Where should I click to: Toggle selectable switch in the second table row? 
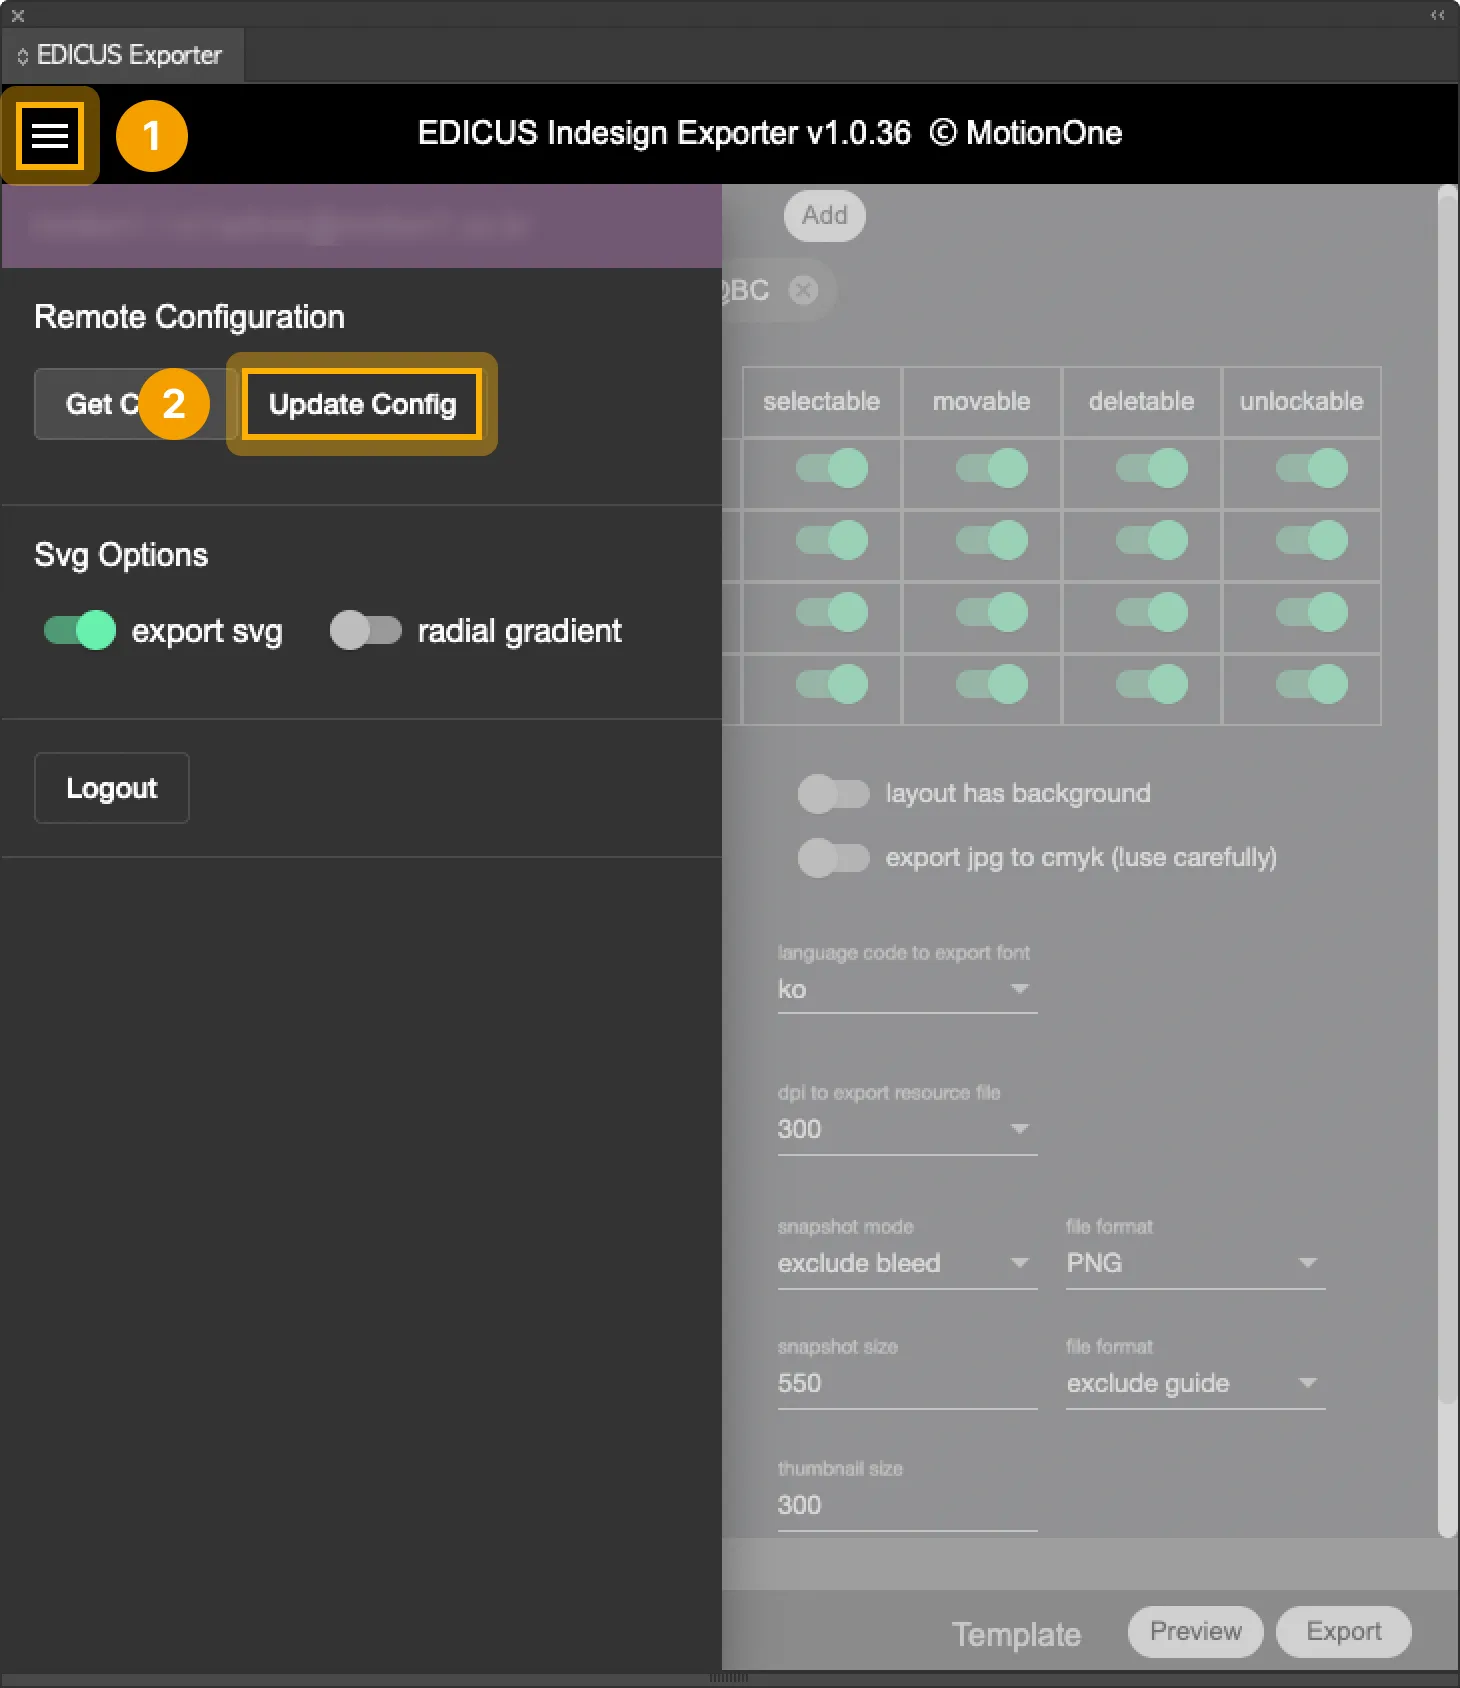(832, 540)
